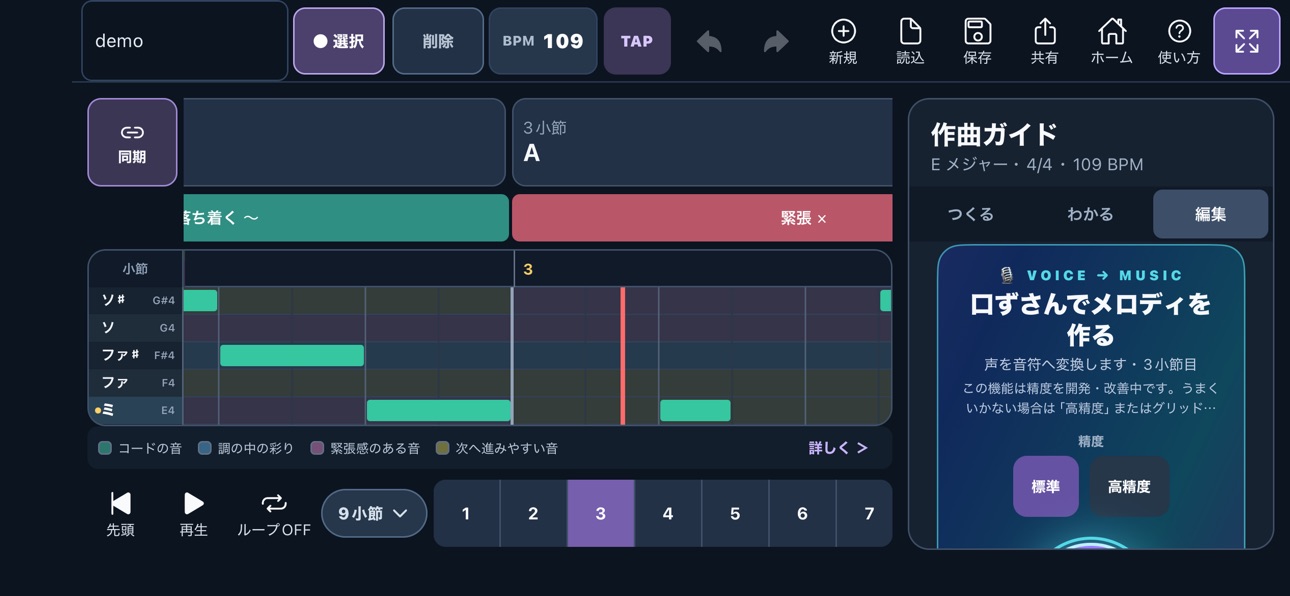Open the 使い方 help guide
Viewport: 1290px width, 596px height.
(1179, 42)
